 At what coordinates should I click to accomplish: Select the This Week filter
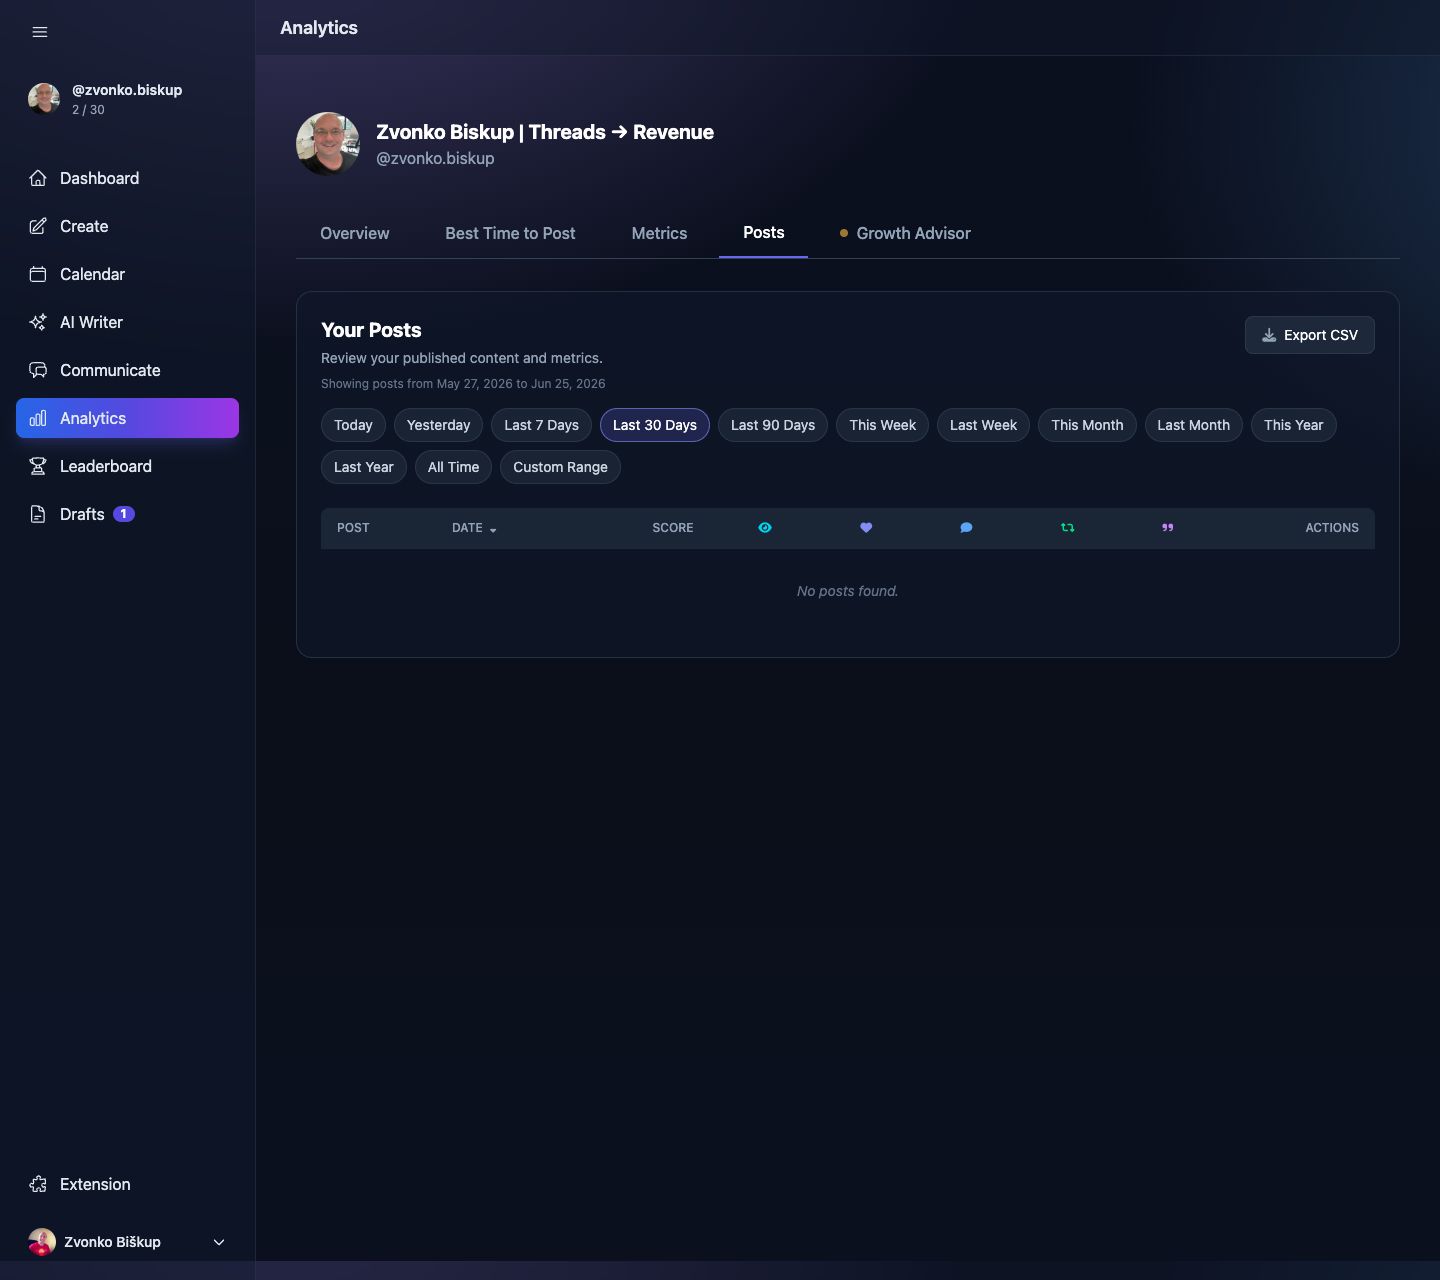click(883, 425)
